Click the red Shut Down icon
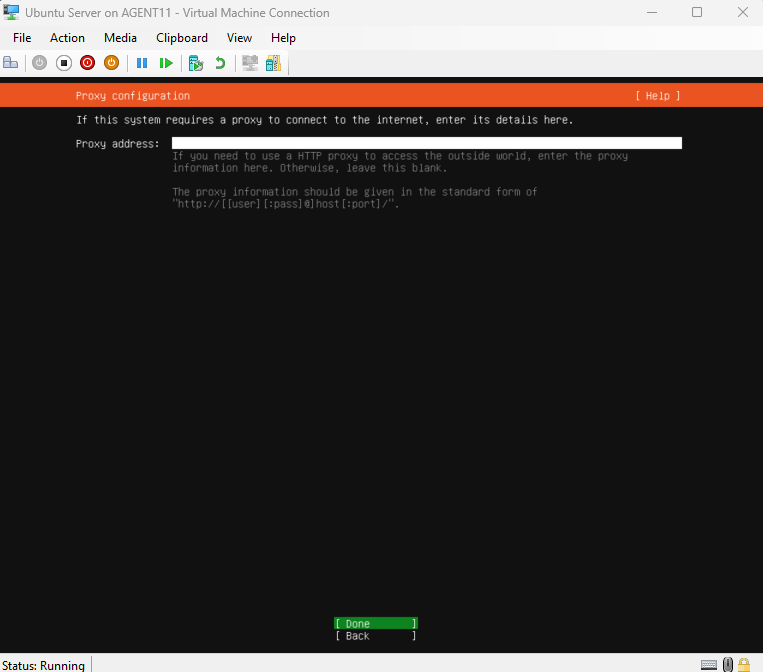The width and height of the screenshot is (763, 672). tap(88, 63)
